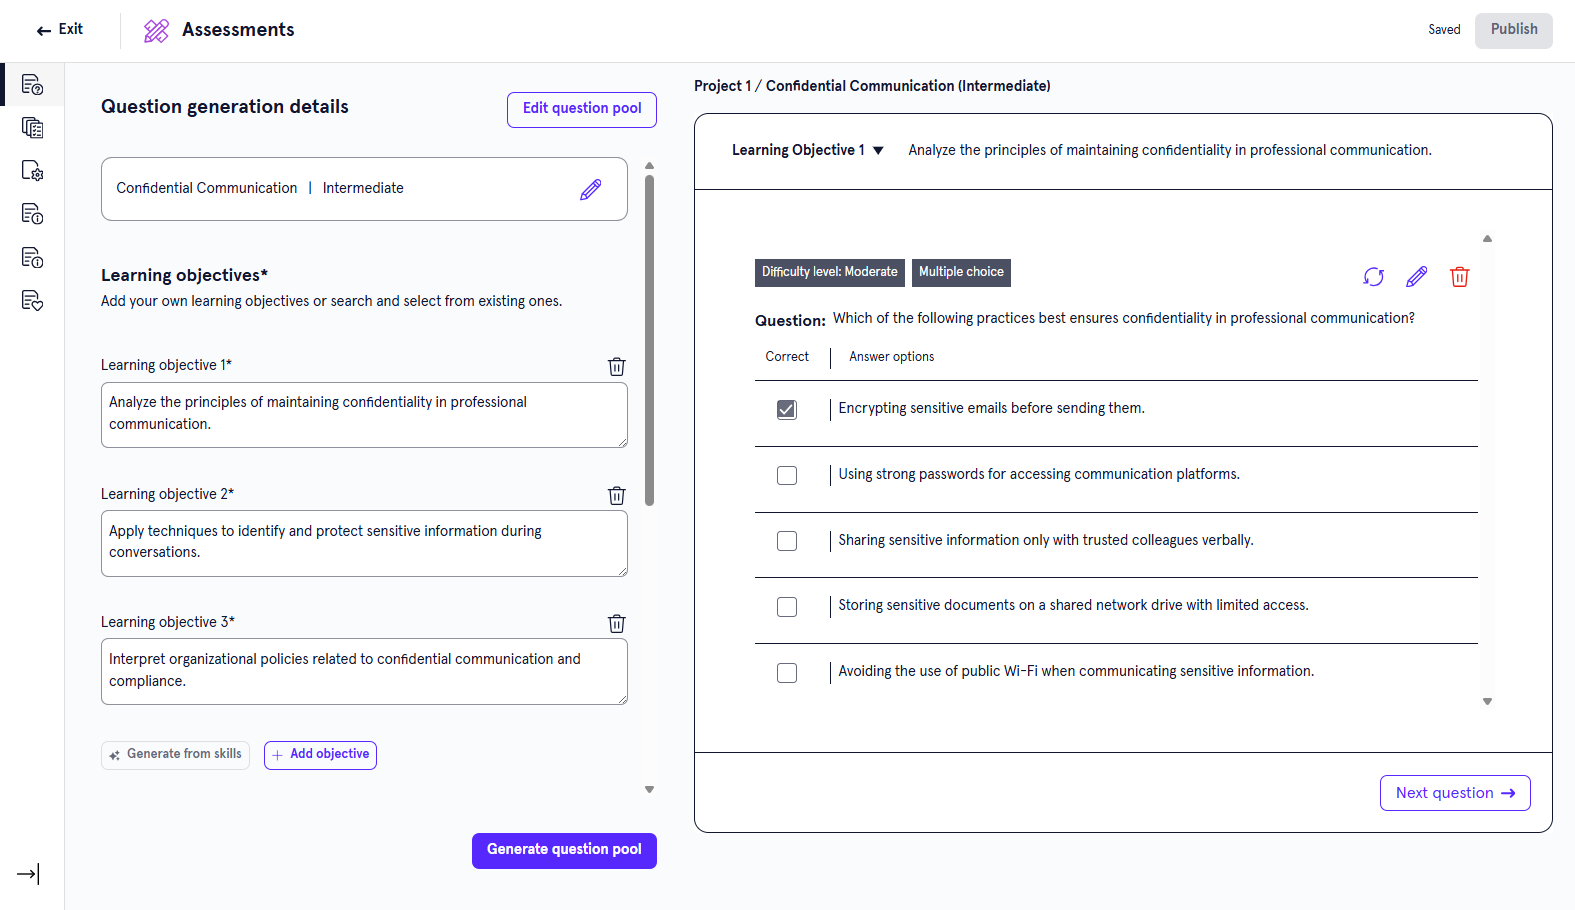1575x910 pixels.
Task: Remove Learning objective 2 via its trash icon
Action: pos(617,495)
